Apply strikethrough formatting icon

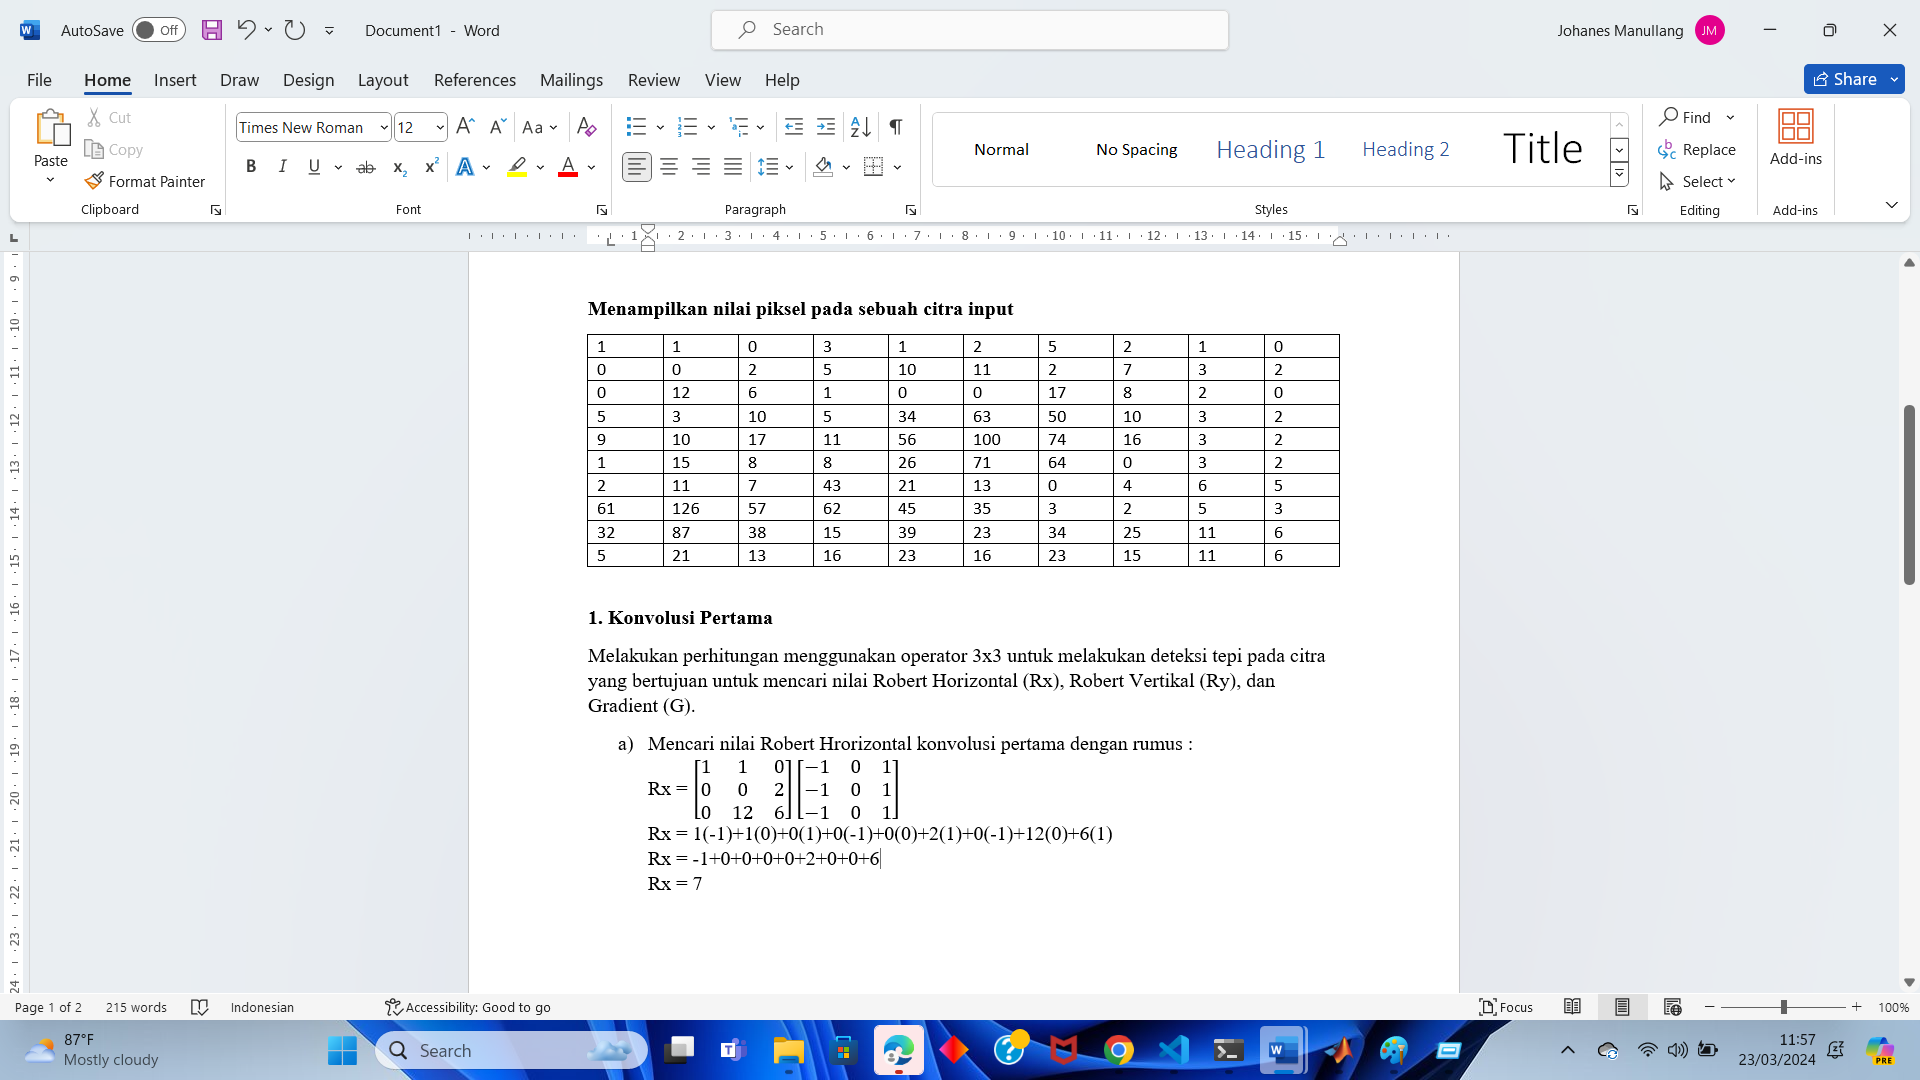pyautogui.click(x=366, y=167)
